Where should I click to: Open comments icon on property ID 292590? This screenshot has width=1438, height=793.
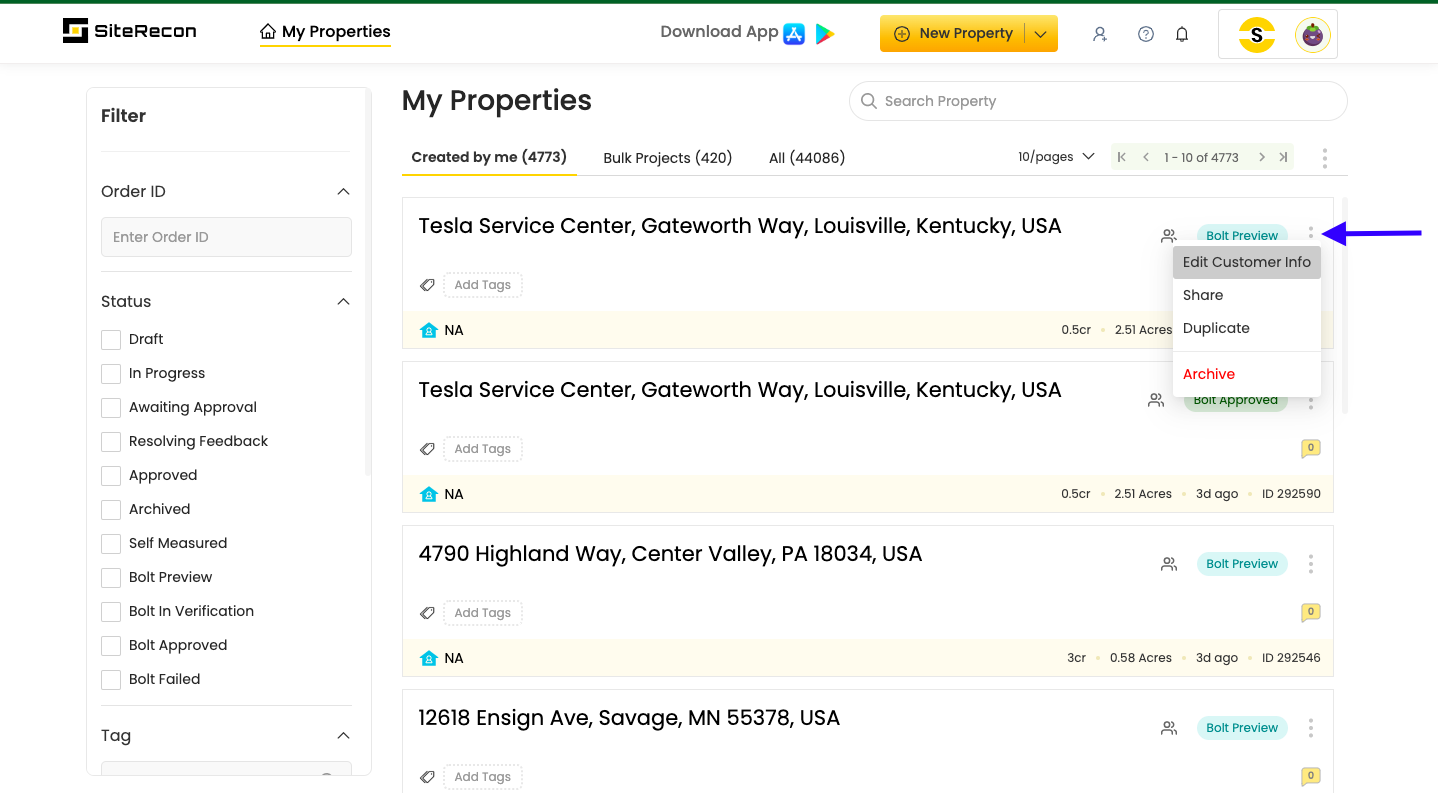click(1310, 448)
